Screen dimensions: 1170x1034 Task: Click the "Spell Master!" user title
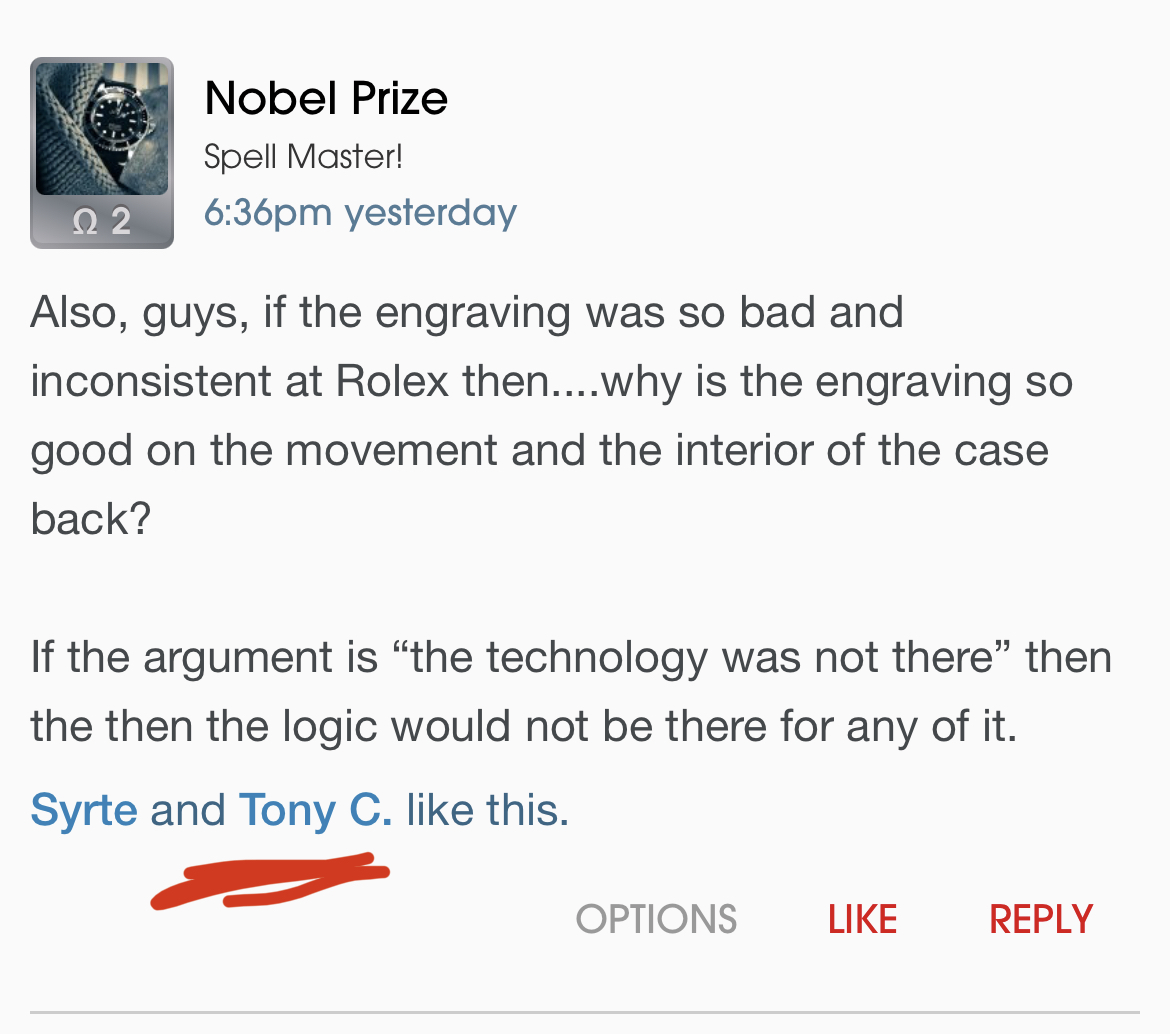tap(303, 157)
